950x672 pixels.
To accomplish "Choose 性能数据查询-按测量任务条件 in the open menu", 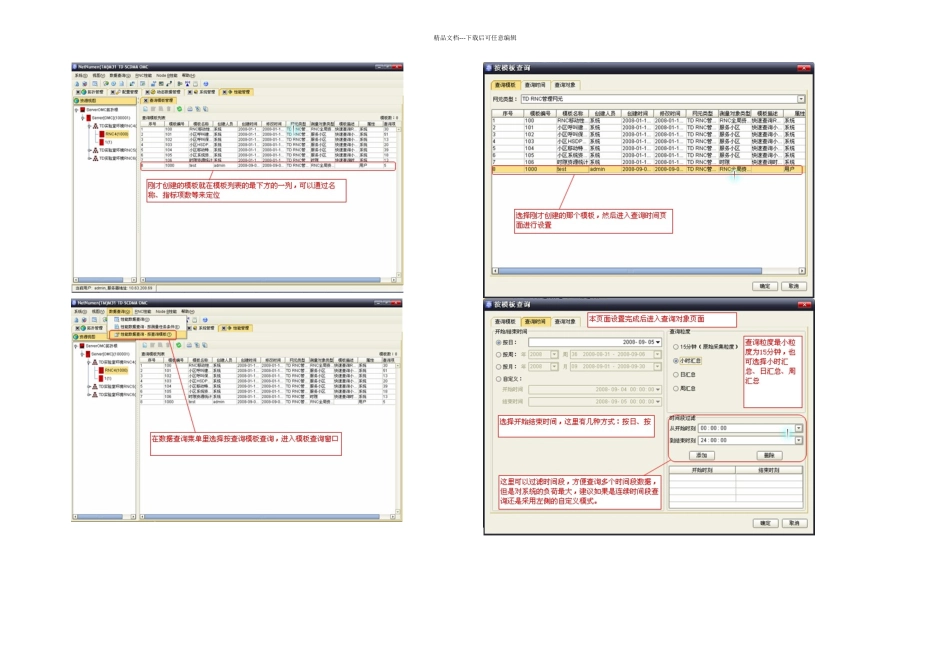I will 146,327.
